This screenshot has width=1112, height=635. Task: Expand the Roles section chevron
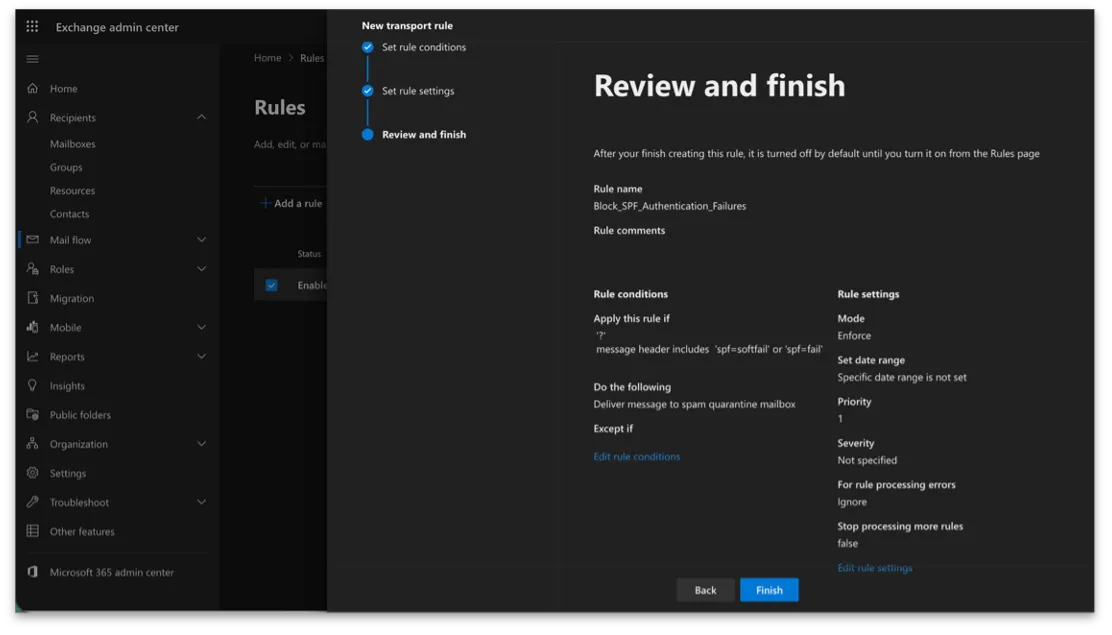[201, 269]
